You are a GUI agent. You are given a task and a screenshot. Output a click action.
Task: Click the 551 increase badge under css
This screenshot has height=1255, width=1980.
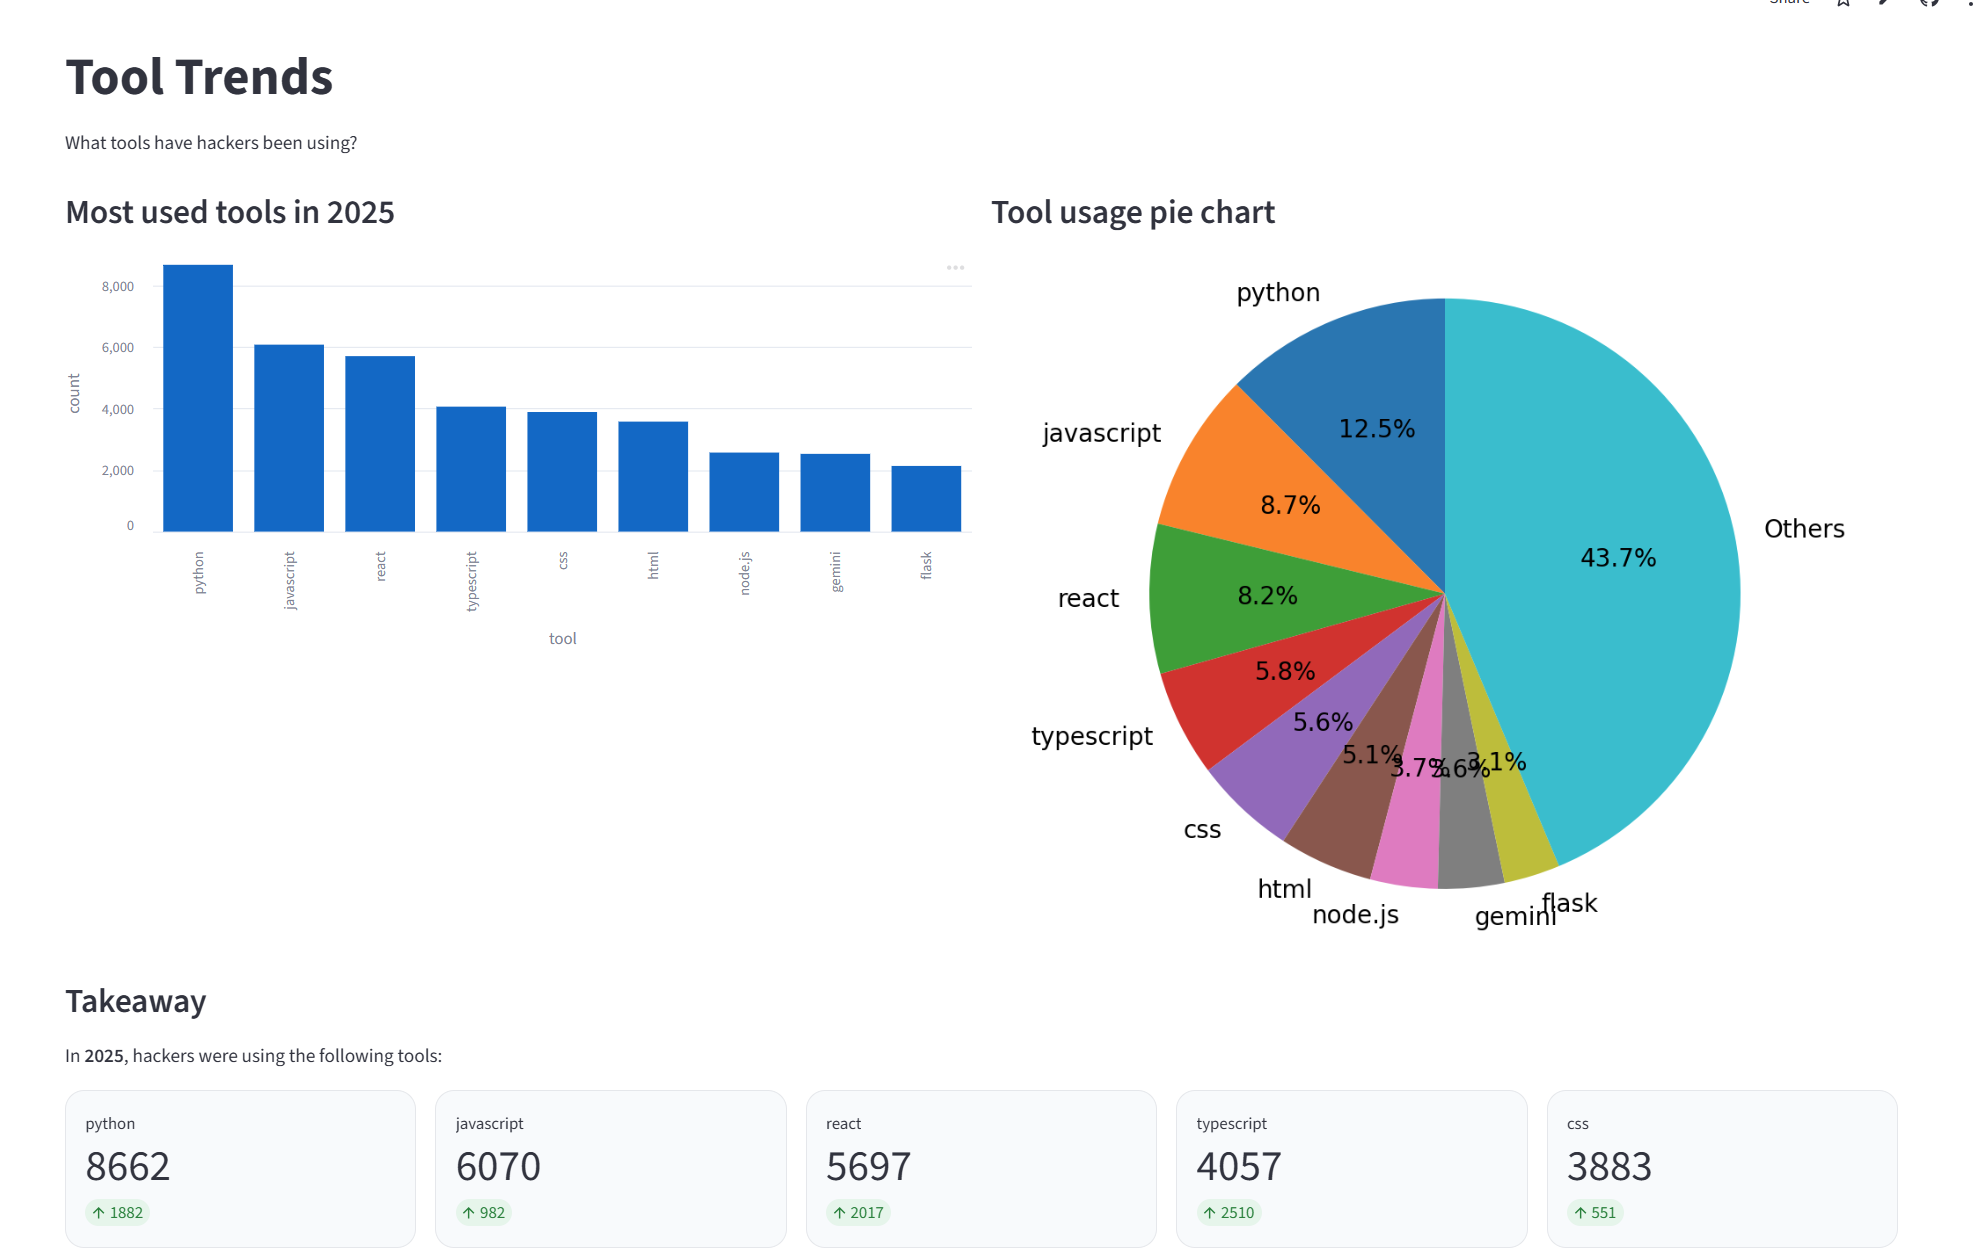[1595, 1212]
